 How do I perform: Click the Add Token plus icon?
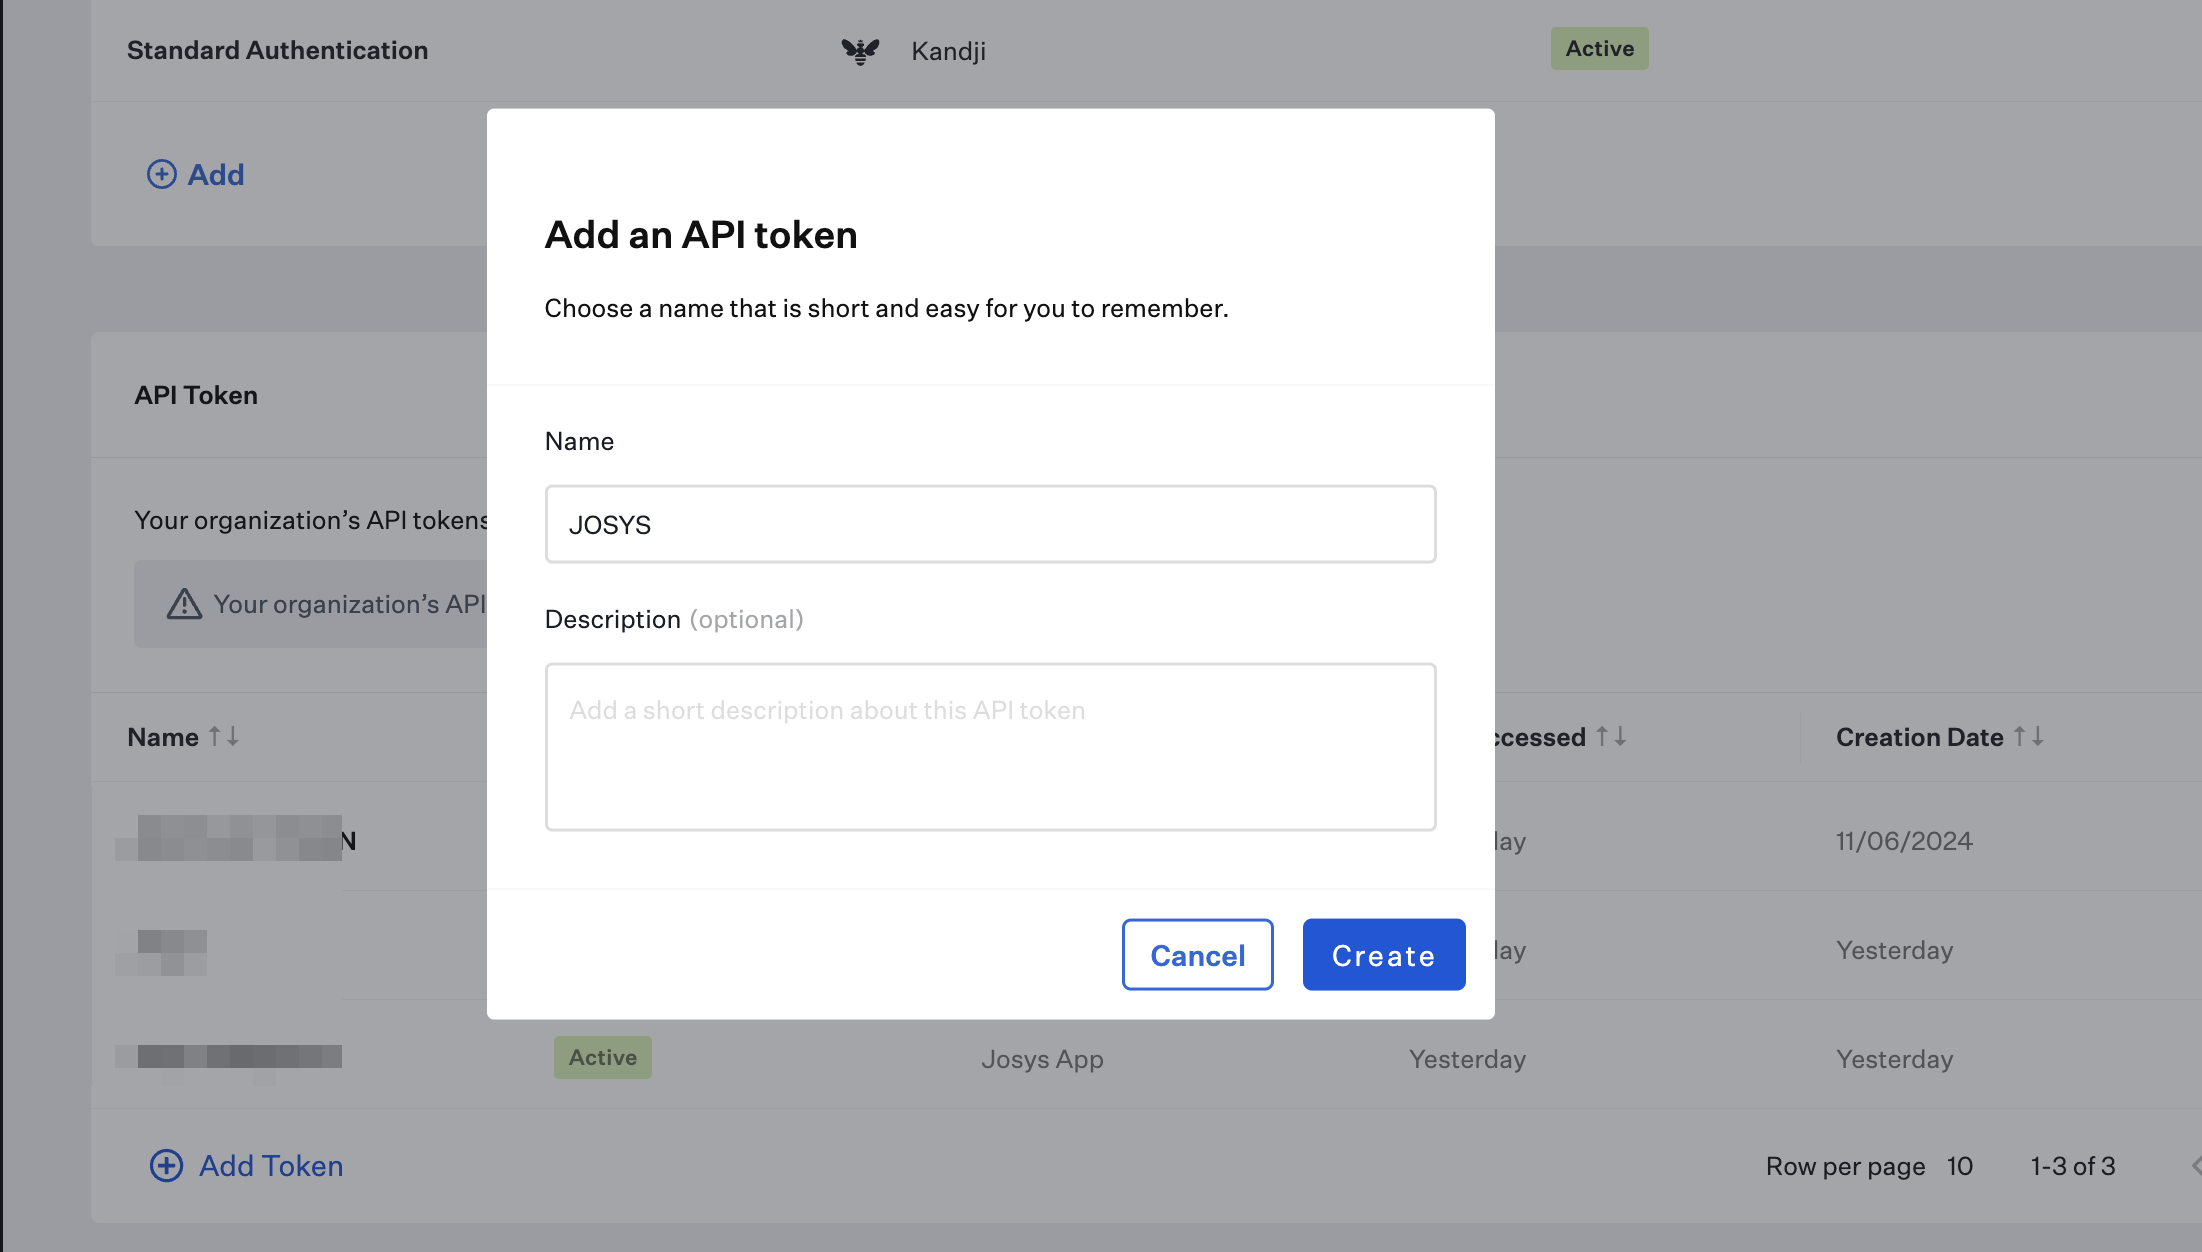point(166,1165)
